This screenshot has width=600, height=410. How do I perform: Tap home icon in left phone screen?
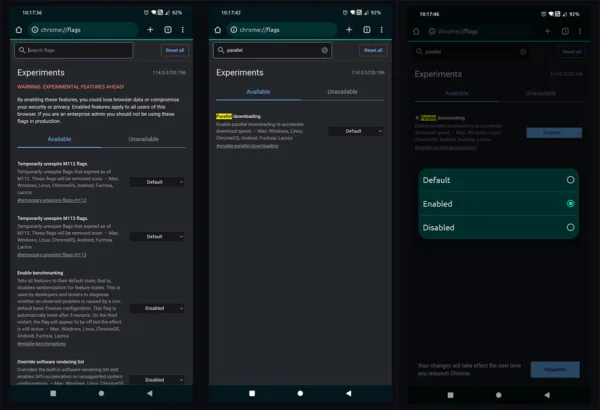(19, 29)
